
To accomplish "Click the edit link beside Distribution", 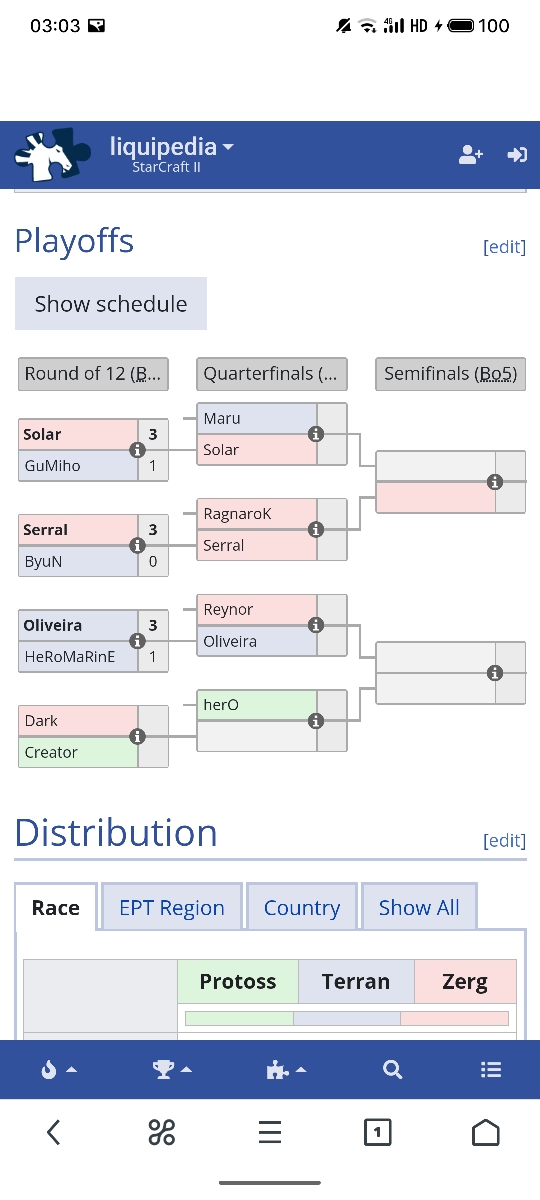I will [504, 840].
